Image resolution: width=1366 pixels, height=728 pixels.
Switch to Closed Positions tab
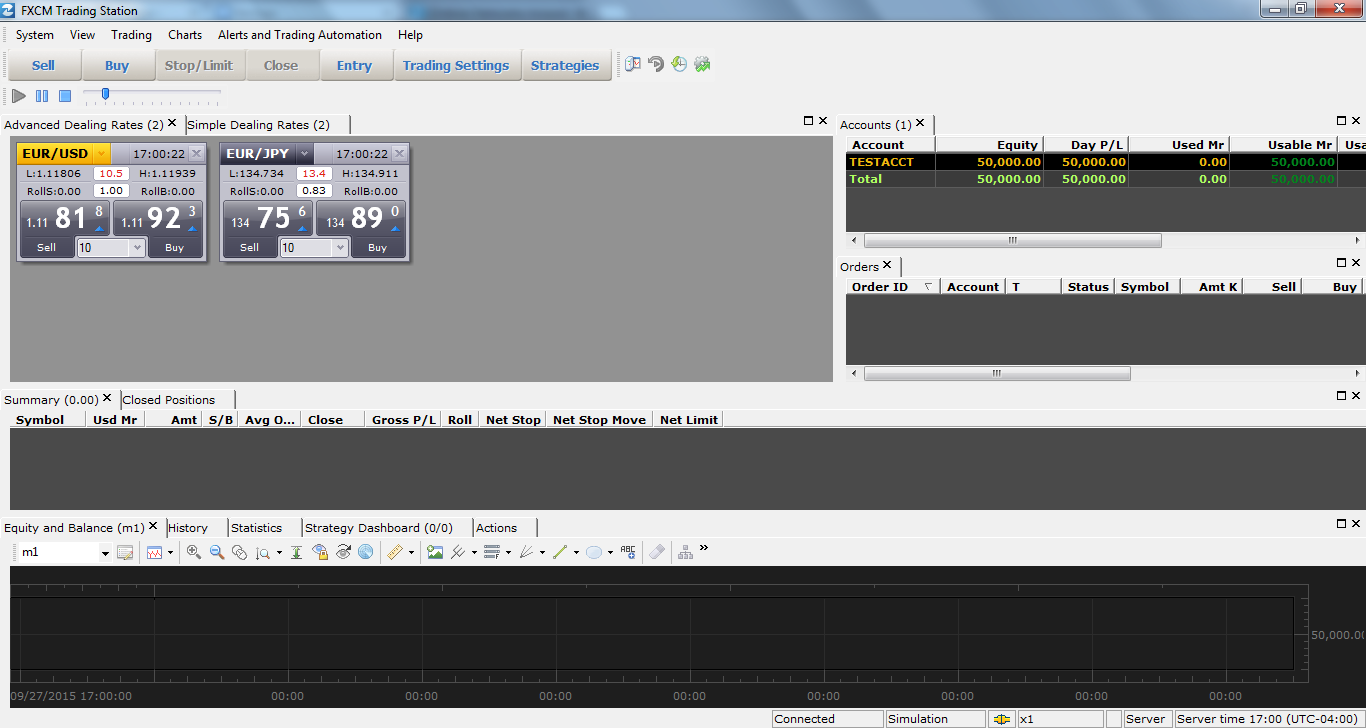tap(169, 400)
